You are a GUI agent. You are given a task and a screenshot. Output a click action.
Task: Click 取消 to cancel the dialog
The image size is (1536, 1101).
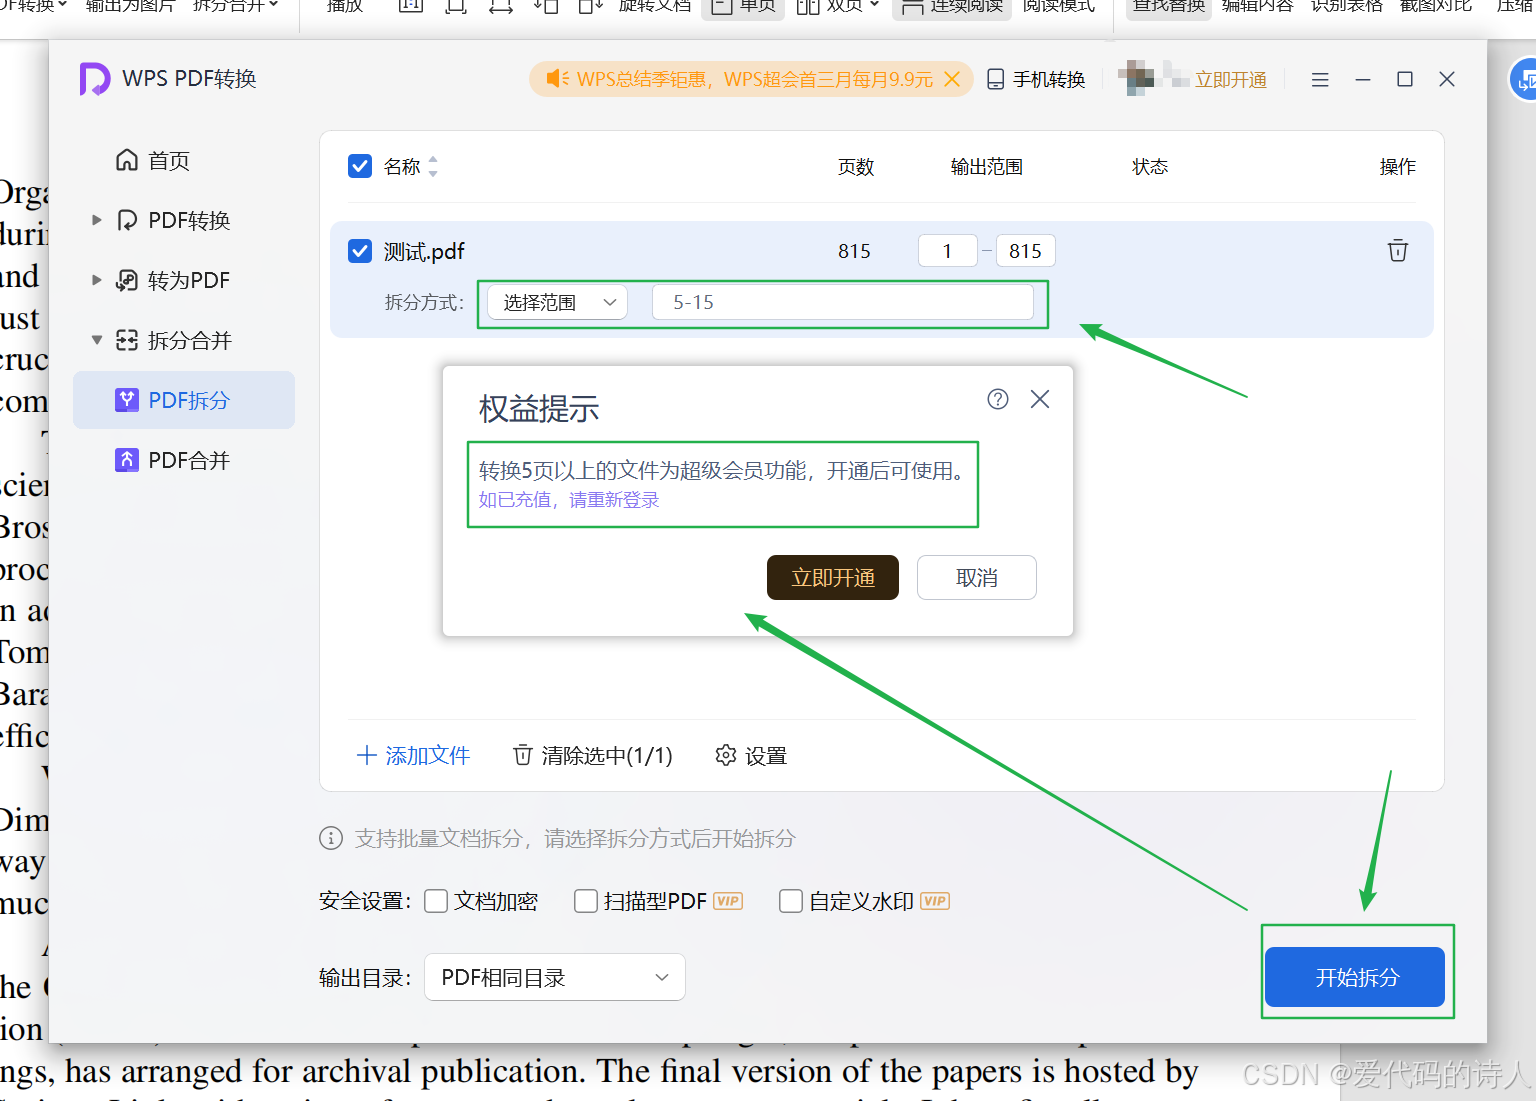pyautogui.click(x=977, y=578)
